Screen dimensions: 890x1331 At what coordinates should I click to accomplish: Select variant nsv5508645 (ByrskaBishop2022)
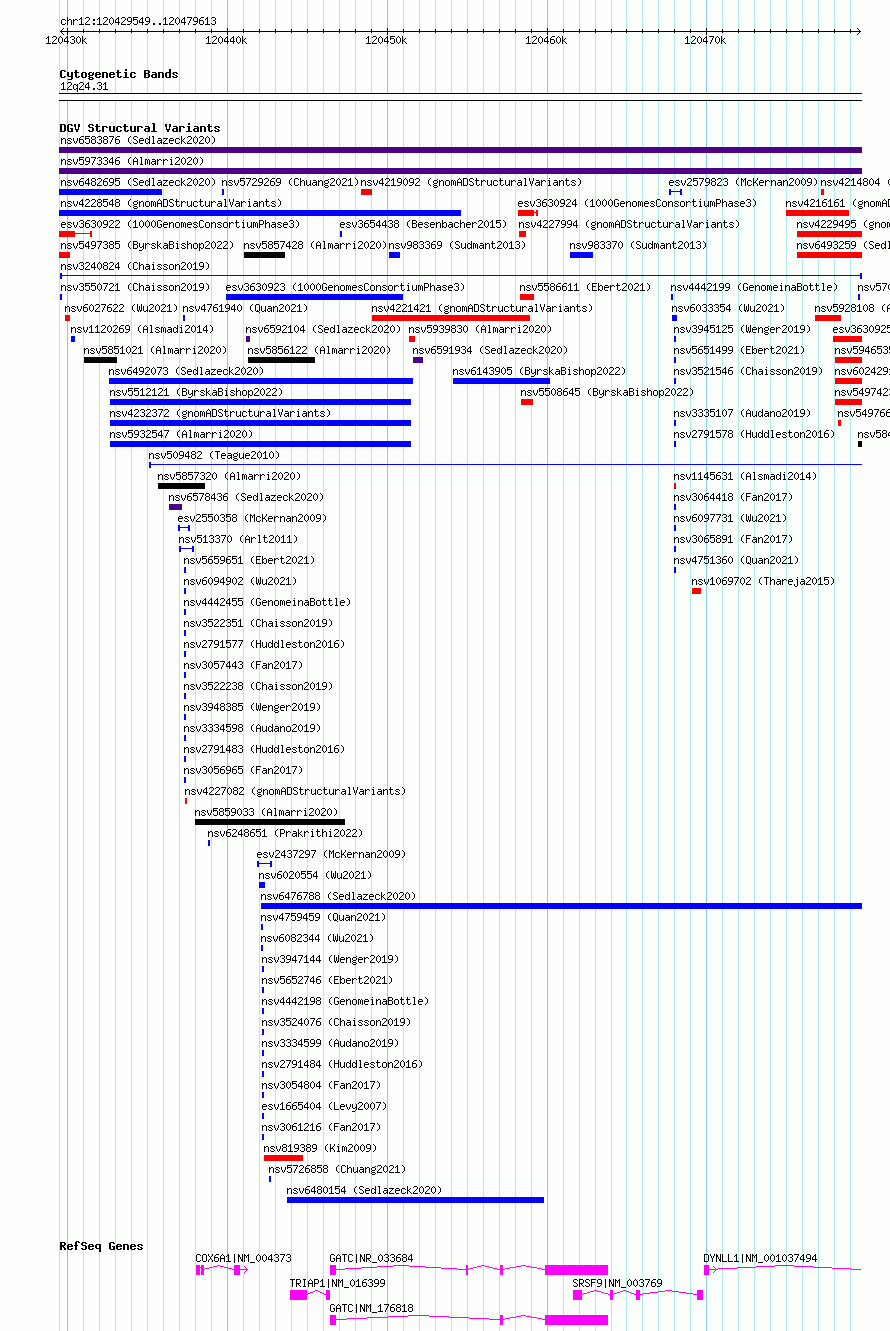[x=606, y=392]
